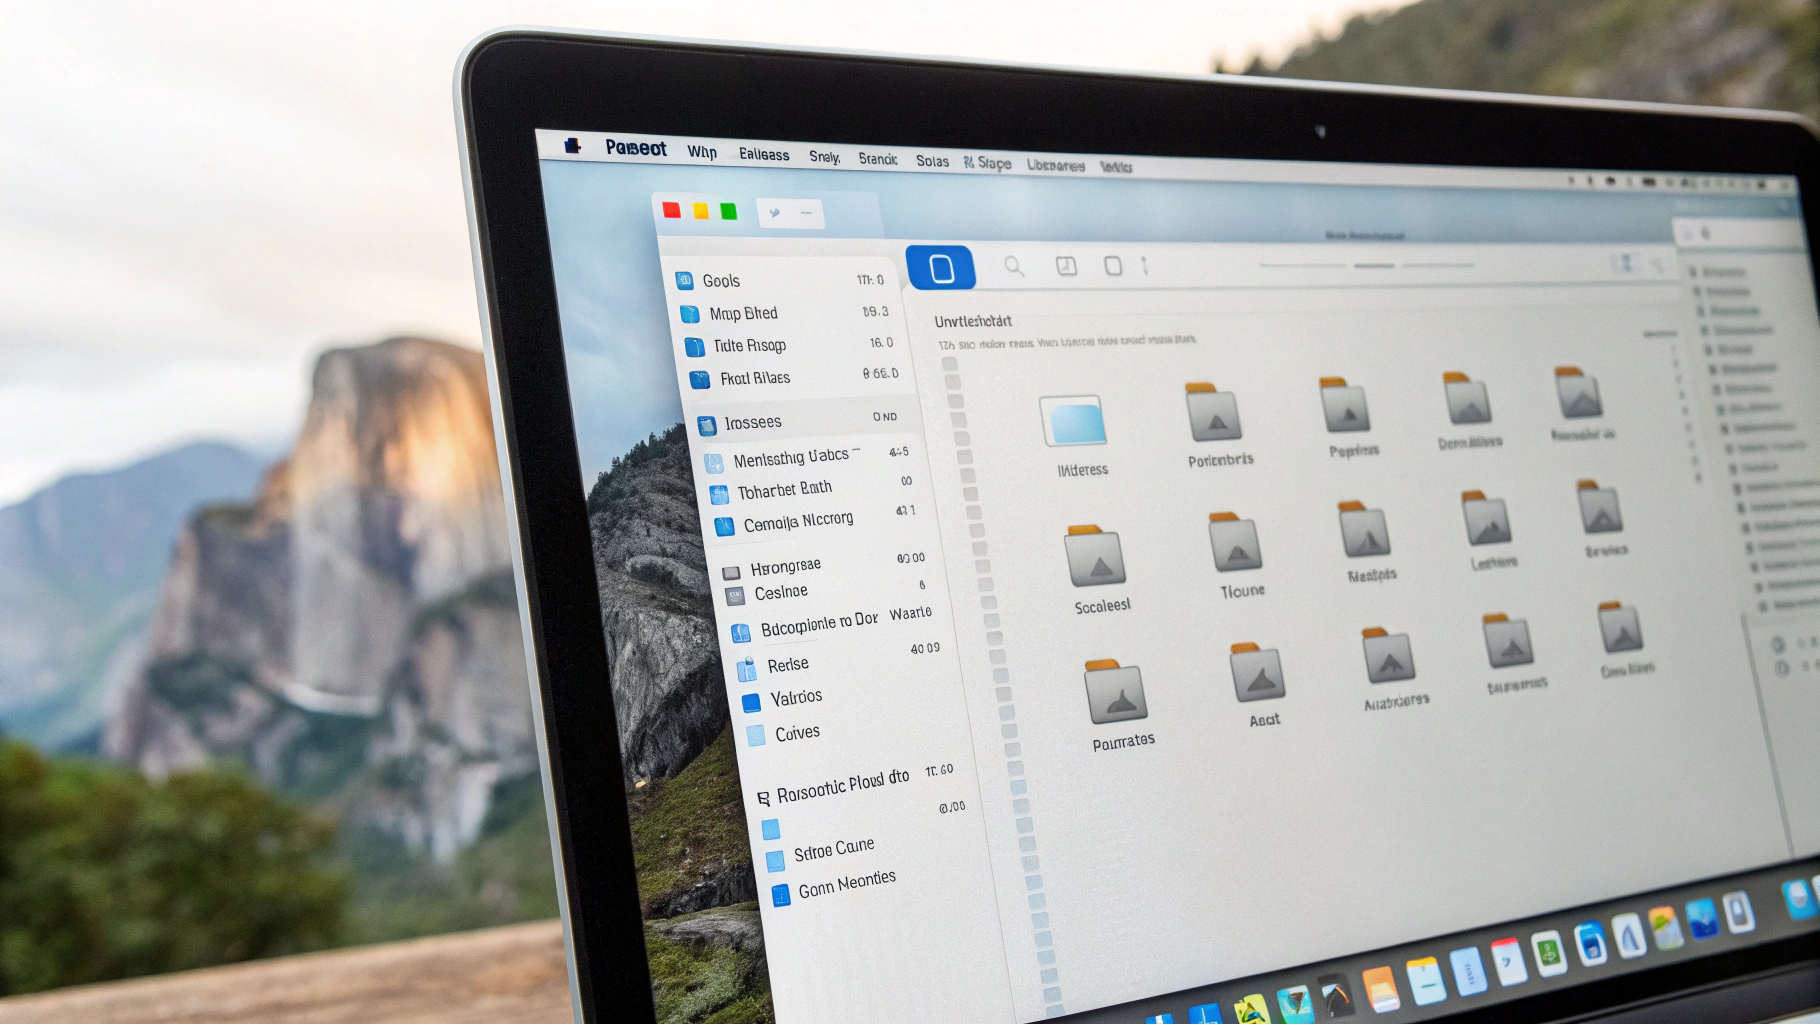Click the magnifying glass search icon
The height and width of the screenshot is (1024, 1820).
pyautogui.click(x=1014, y=266)
